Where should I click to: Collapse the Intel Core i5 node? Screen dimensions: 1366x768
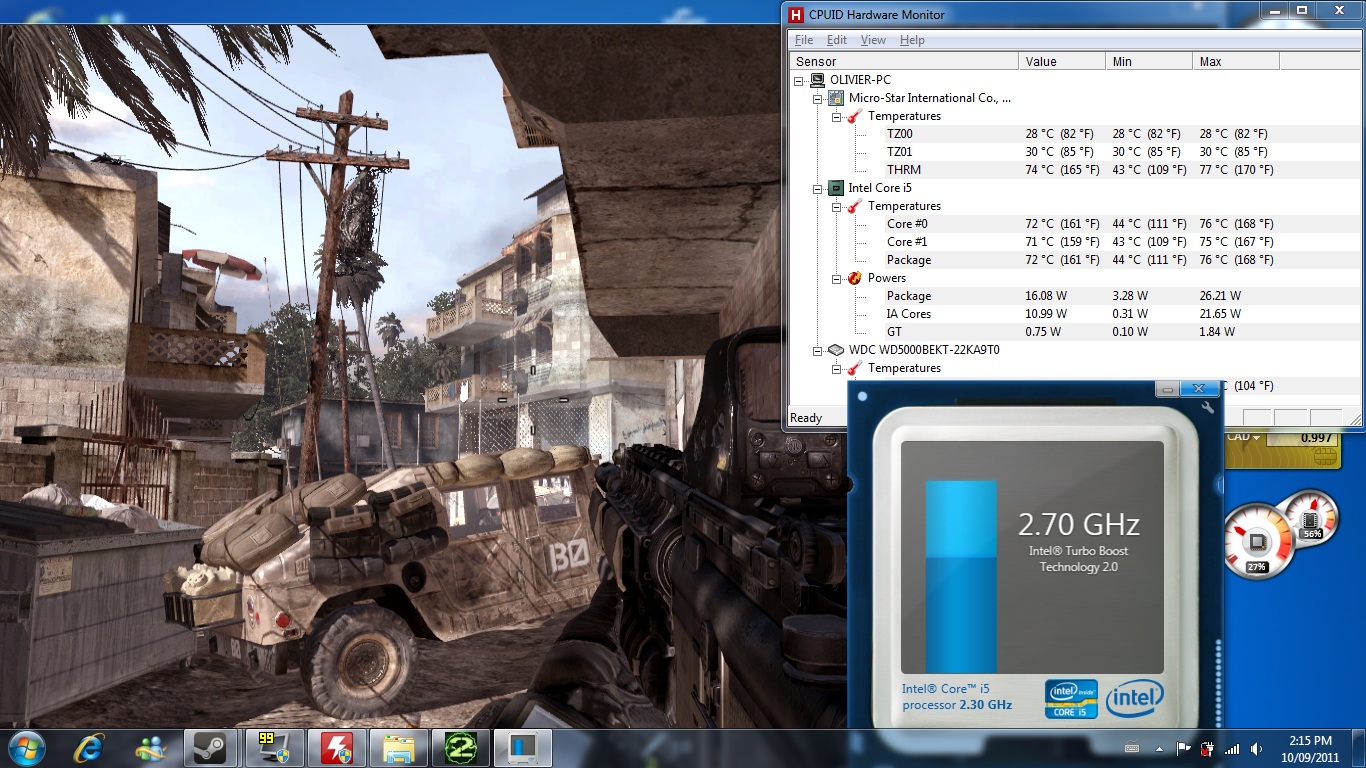[818, 188]
